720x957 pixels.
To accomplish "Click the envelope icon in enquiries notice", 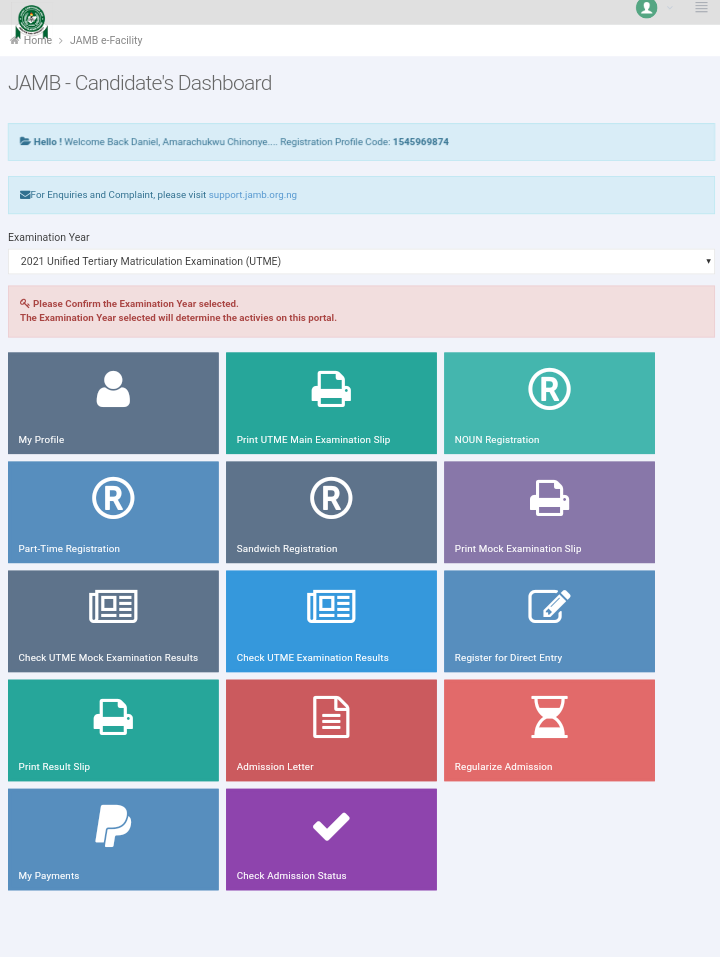I will coord(25,195).
